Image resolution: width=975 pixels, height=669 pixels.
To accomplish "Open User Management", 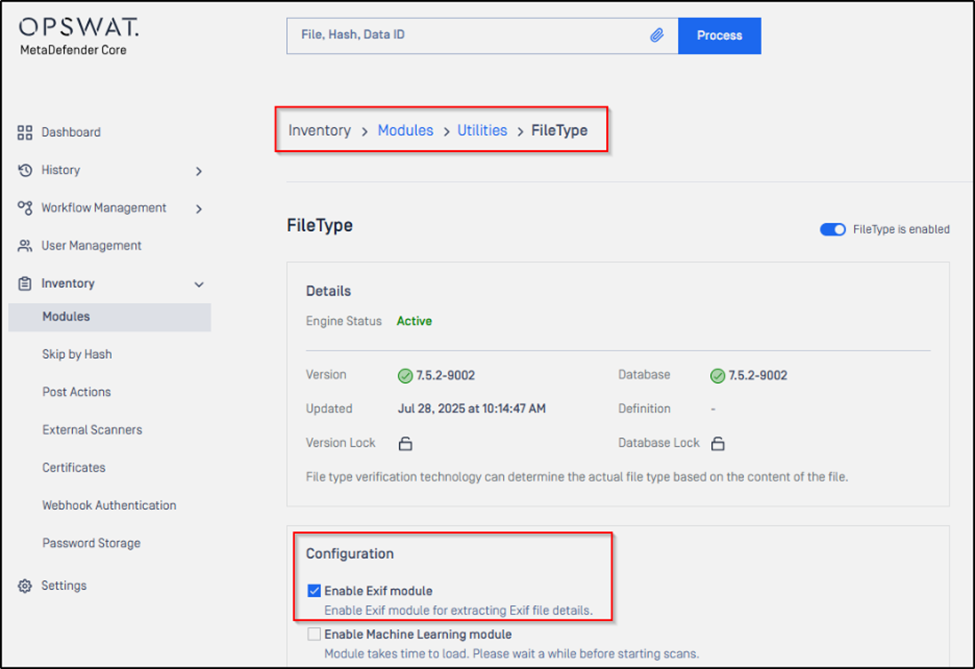I will pos(91,246).
